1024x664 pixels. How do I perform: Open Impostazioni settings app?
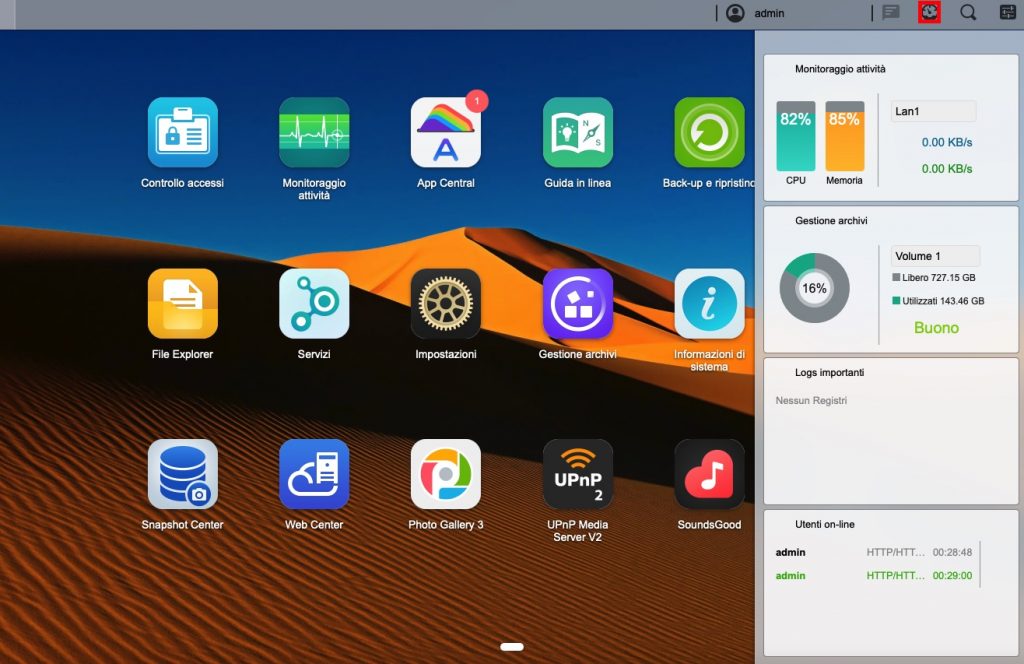pyautogui.click(x=446, y=303)
